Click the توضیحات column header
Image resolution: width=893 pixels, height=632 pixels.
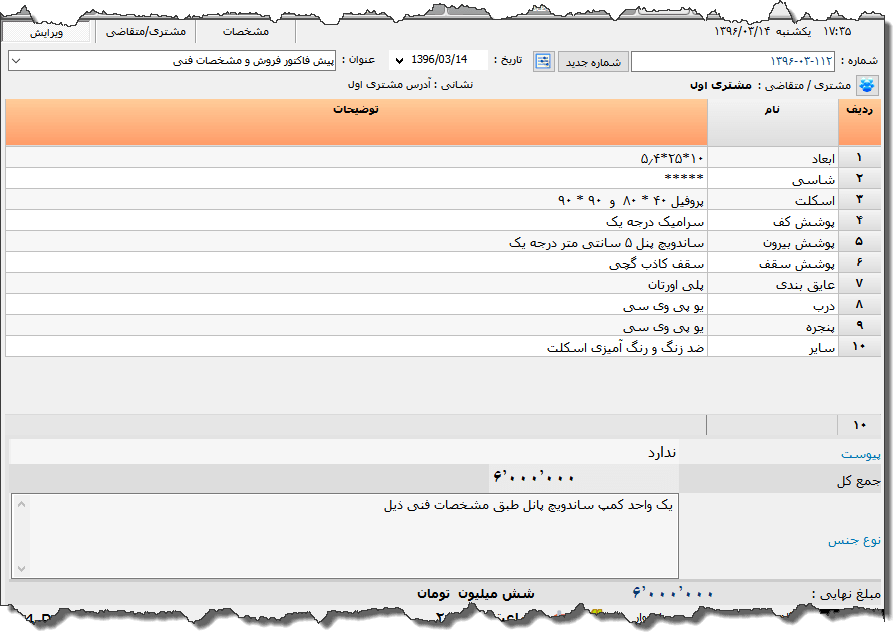(355, 111)
